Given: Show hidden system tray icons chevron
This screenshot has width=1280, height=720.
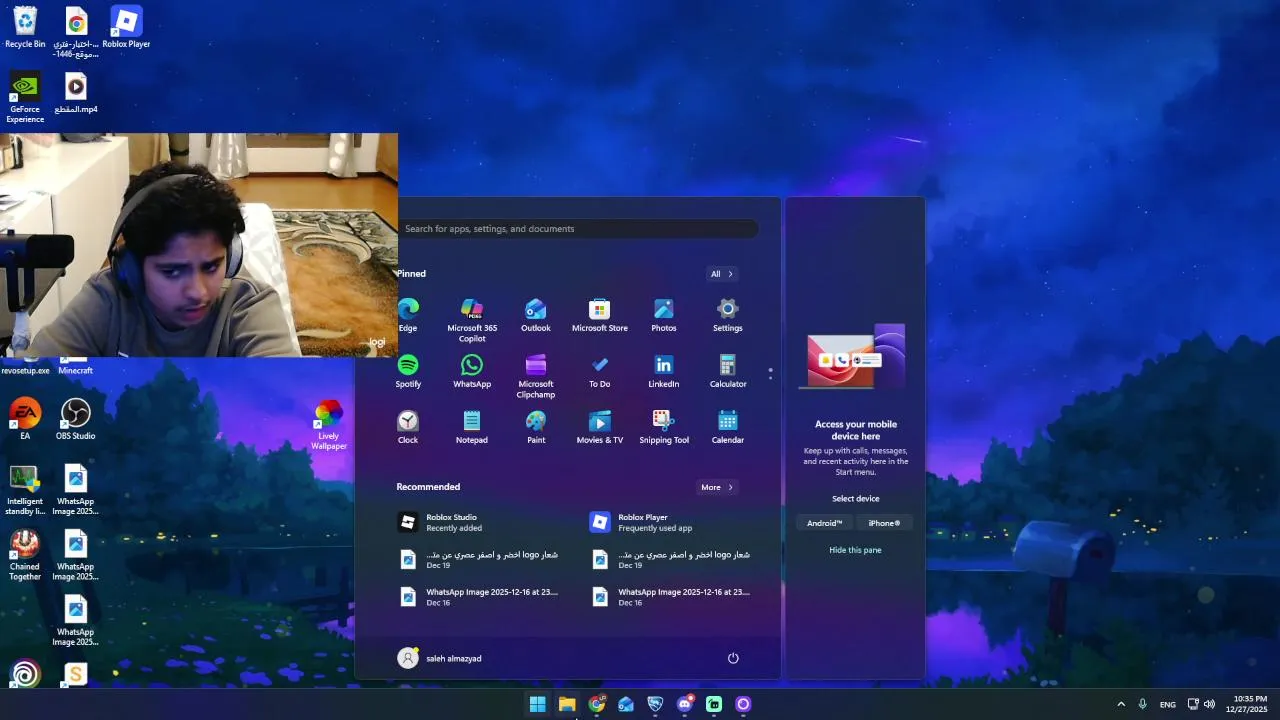Looking at the screenshot, I should pos(1121,704).
